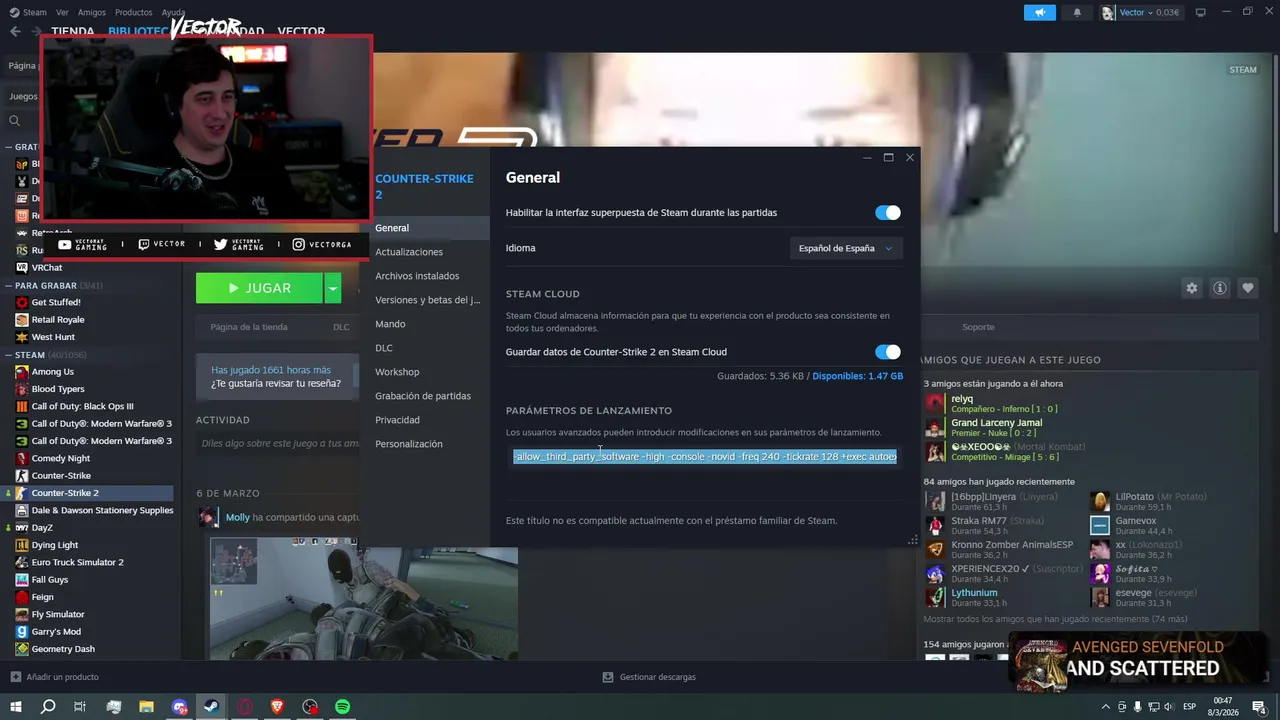Show all friends who played recently
Image resolution: width=1280 pixels, height=720 pixels.
pyautogui.click(x=1056, y=619)
